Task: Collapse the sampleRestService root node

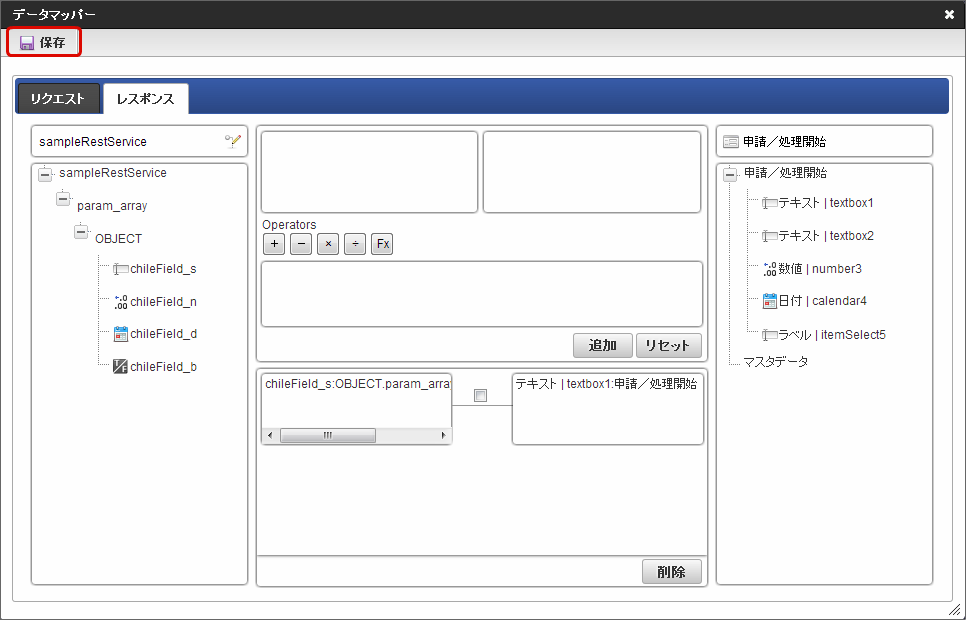Action: (x=45, y=175)
